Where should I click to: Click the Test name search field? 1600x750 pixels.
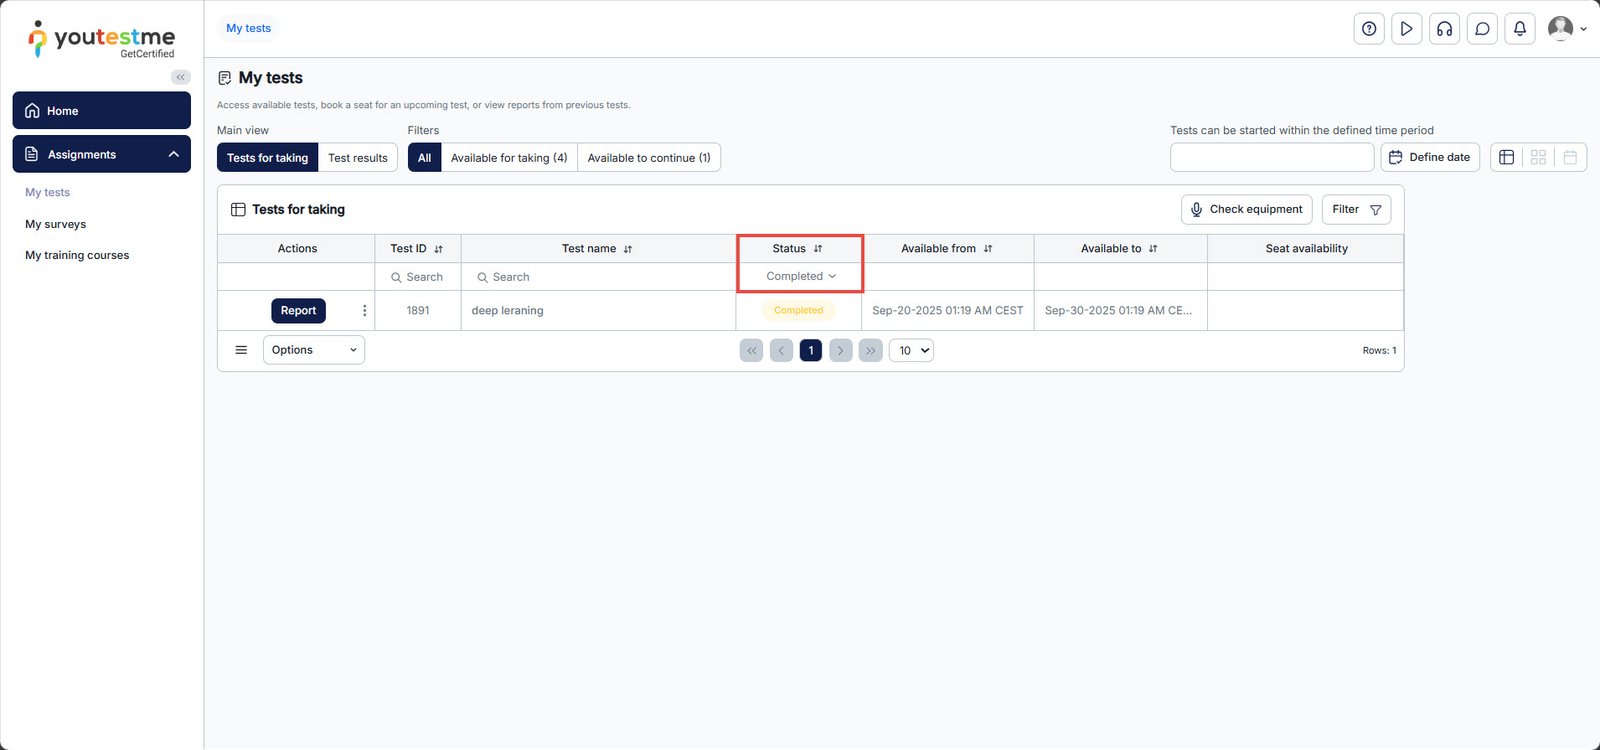coord(600,277)
